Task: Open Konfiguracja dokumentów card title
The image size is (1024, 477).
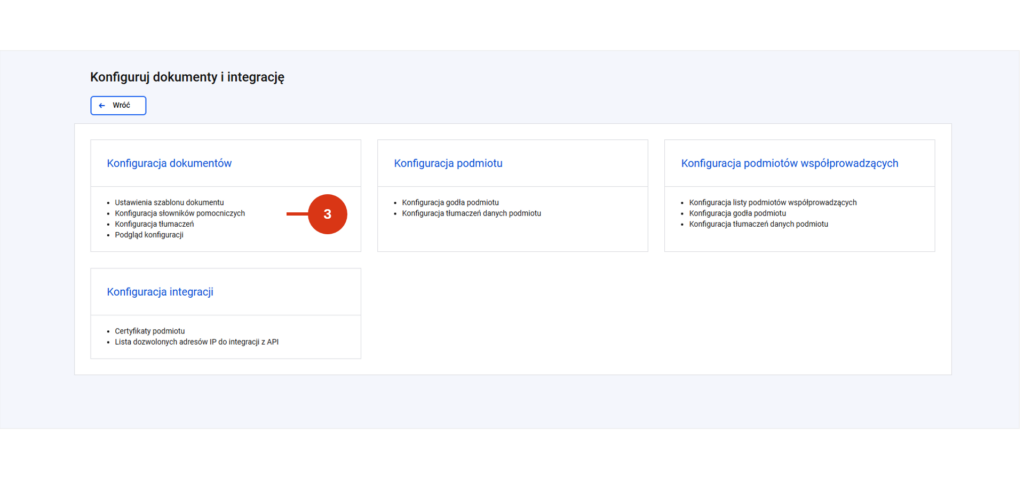Action: click(169, 163)
